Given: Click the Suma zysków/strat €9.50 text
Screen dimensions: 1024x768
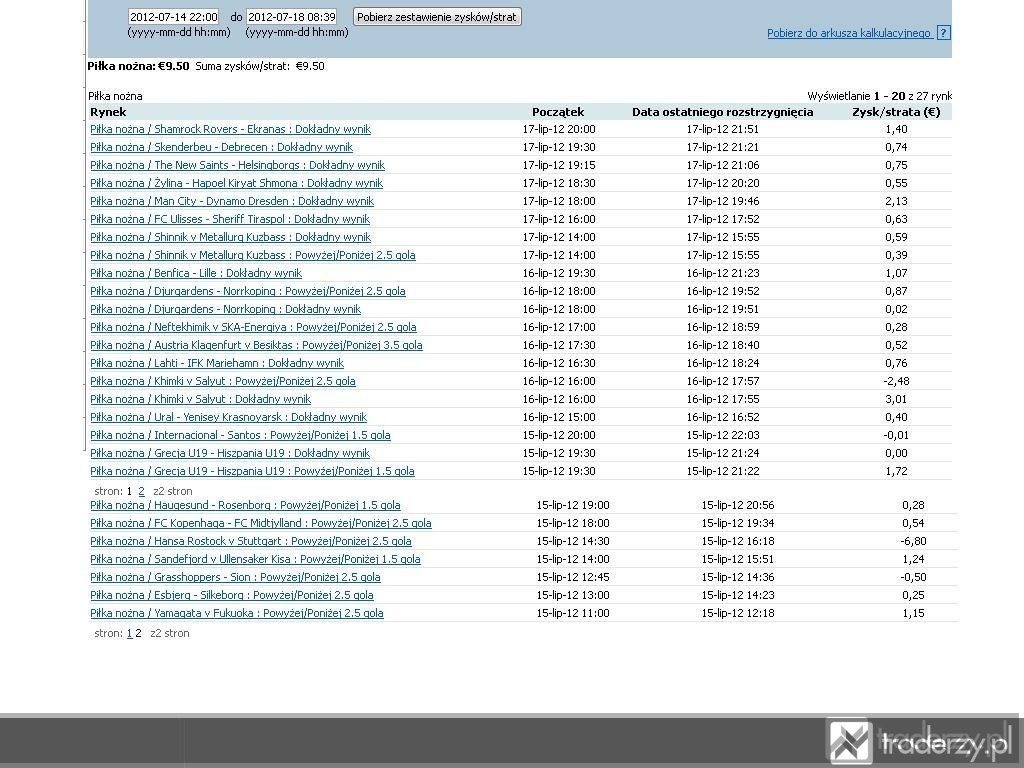Looking at the screenshot, I should tap(260, 66).
